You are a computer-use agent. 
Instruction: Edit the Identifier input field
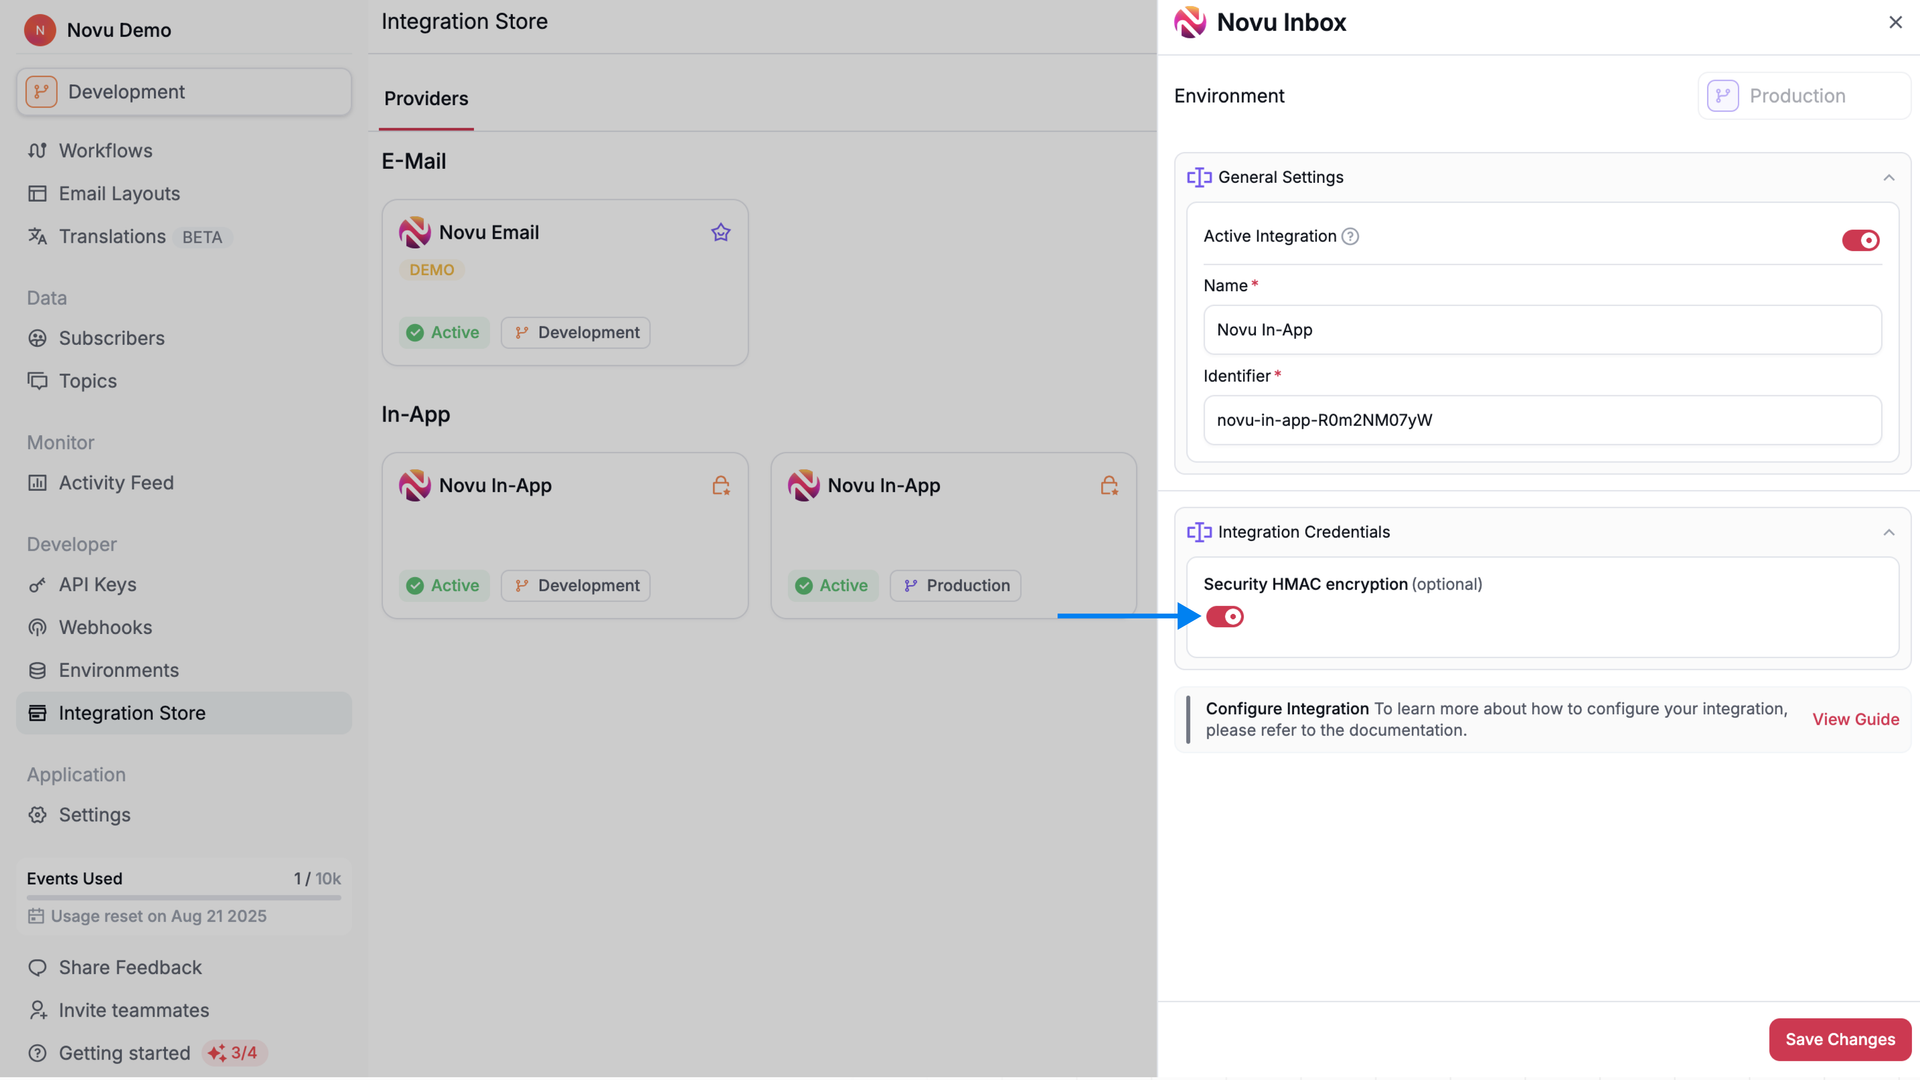click(x=1541, y=420)
